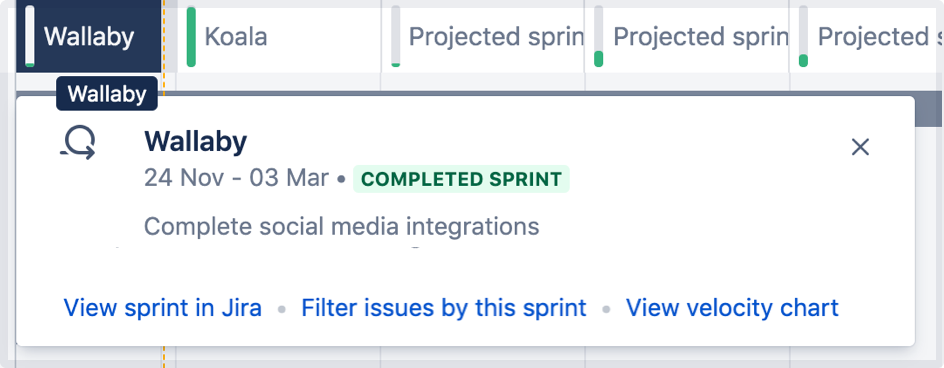Screen dimensions: 944x368
Task: Click the 24 Nov - 03 Mar date range
Action: (237, 179)
